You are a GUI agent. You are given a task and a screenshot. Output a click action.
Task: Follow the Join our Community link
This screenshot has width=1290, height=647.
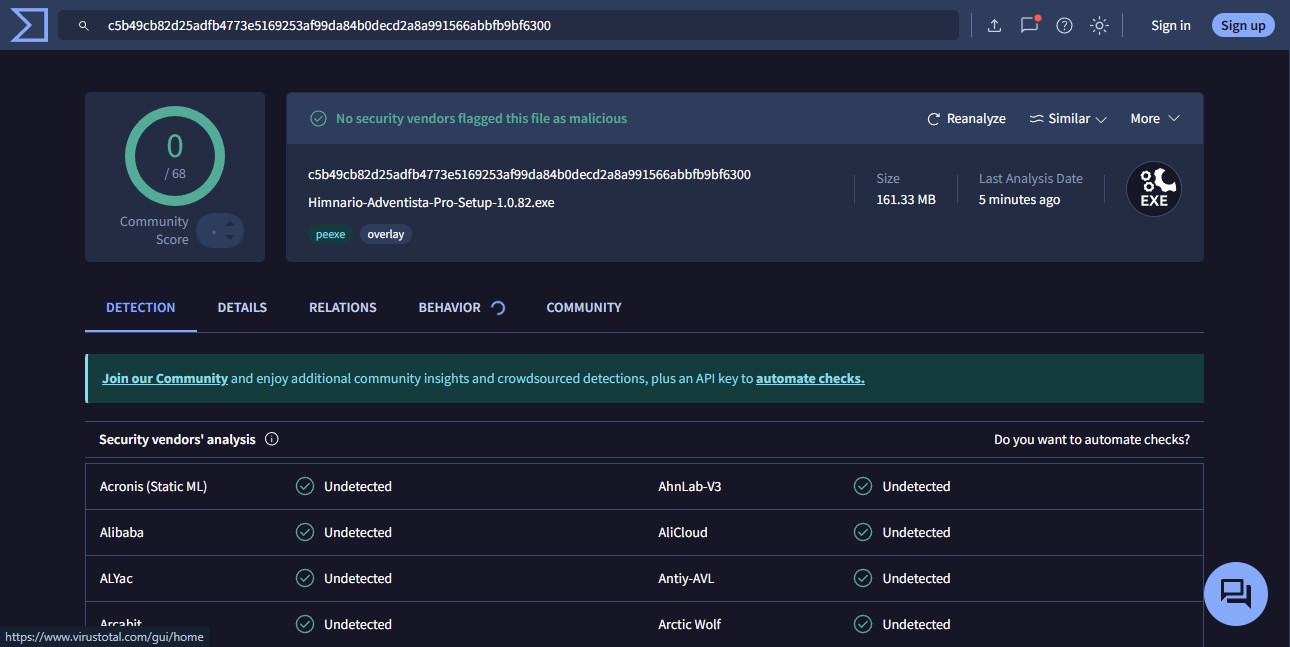click(x=165, y=379)
